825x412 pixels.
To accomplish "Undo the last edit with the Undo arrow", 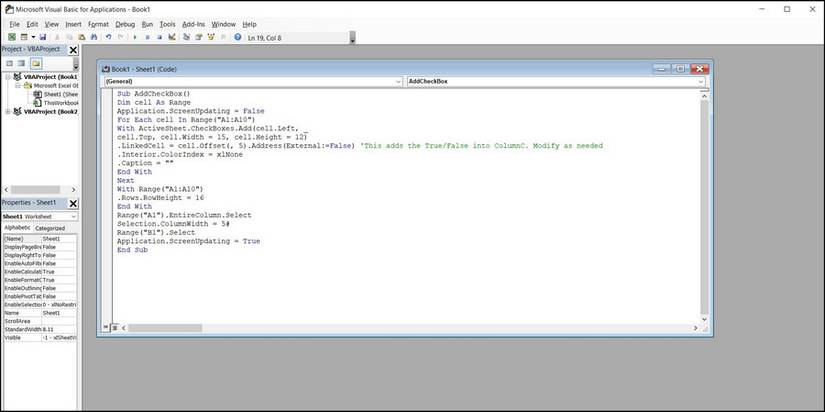I will (x=108, y=37).
